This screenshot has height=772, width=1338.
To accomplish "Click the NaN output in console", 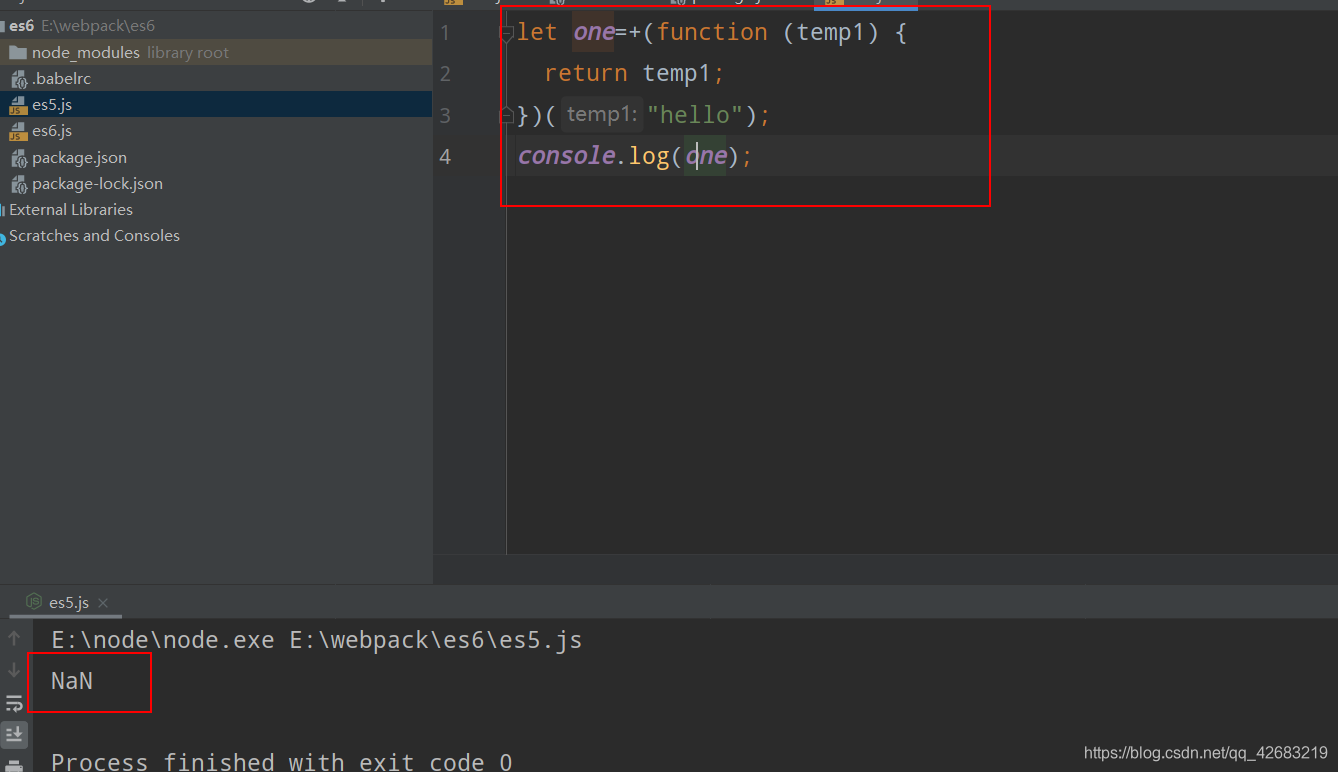I will tap(72, 681).
